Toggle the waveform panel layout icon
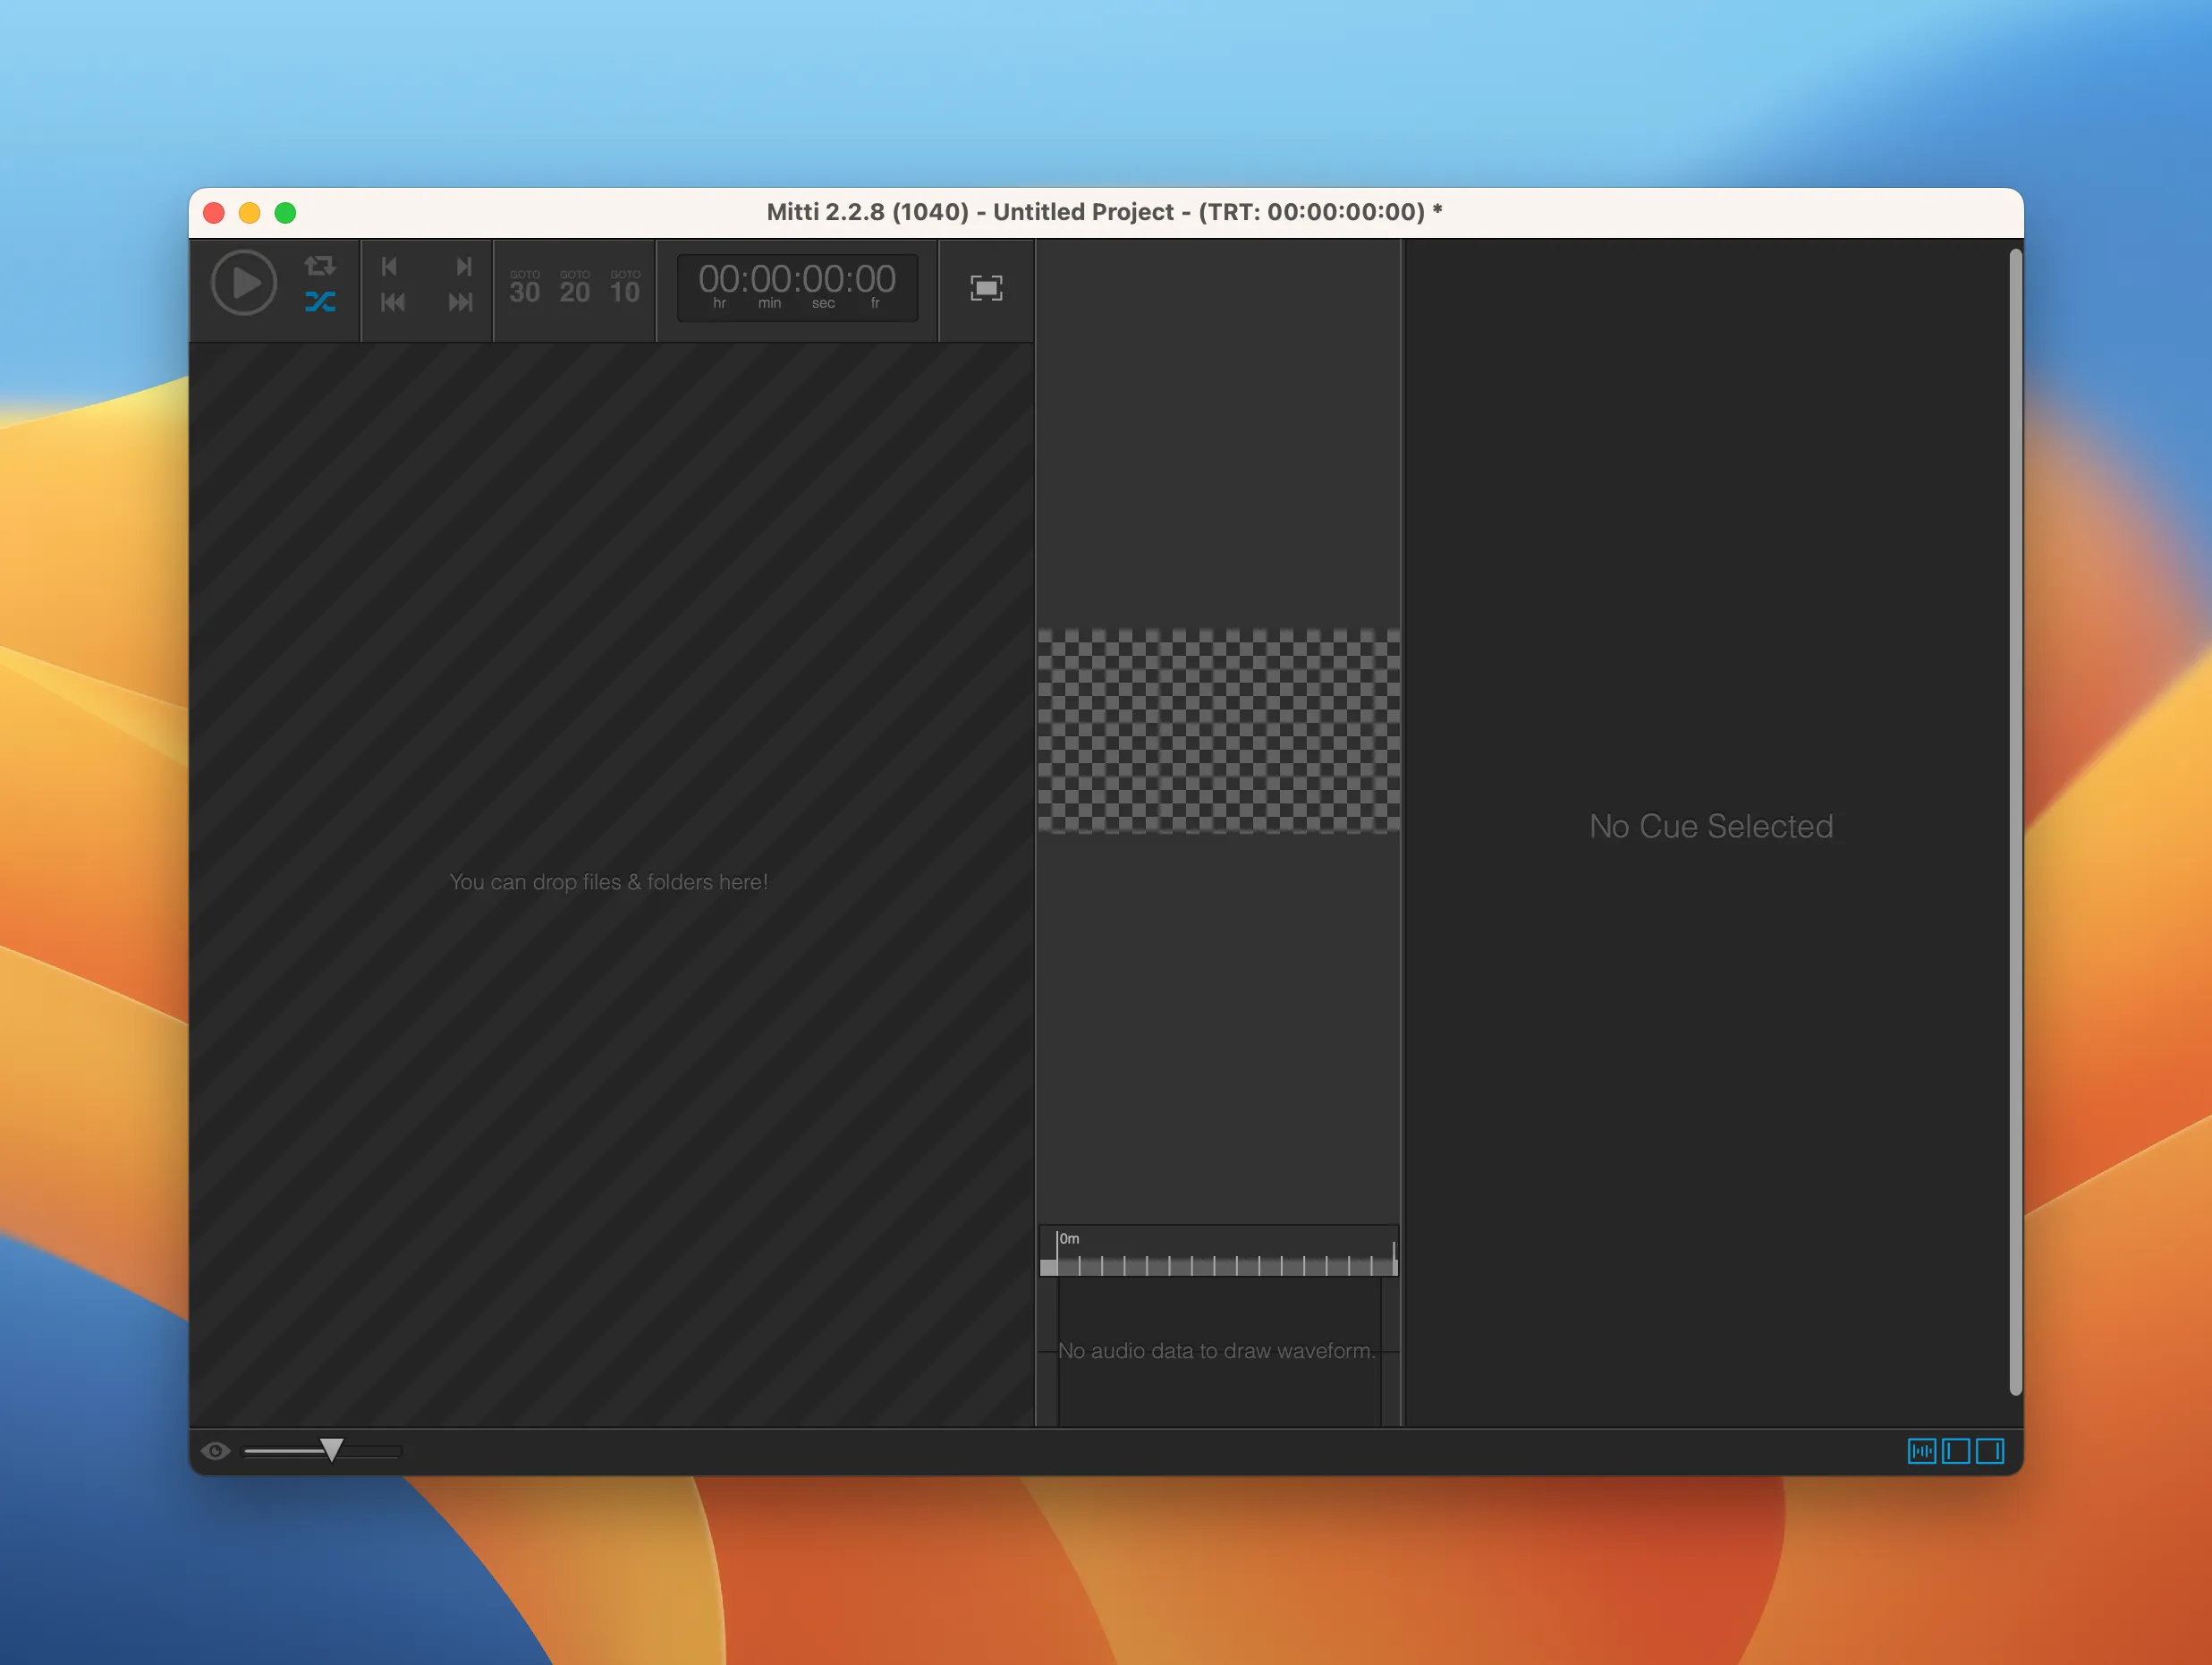The image size is (2212, 1665). (x=1922, y=1451)
